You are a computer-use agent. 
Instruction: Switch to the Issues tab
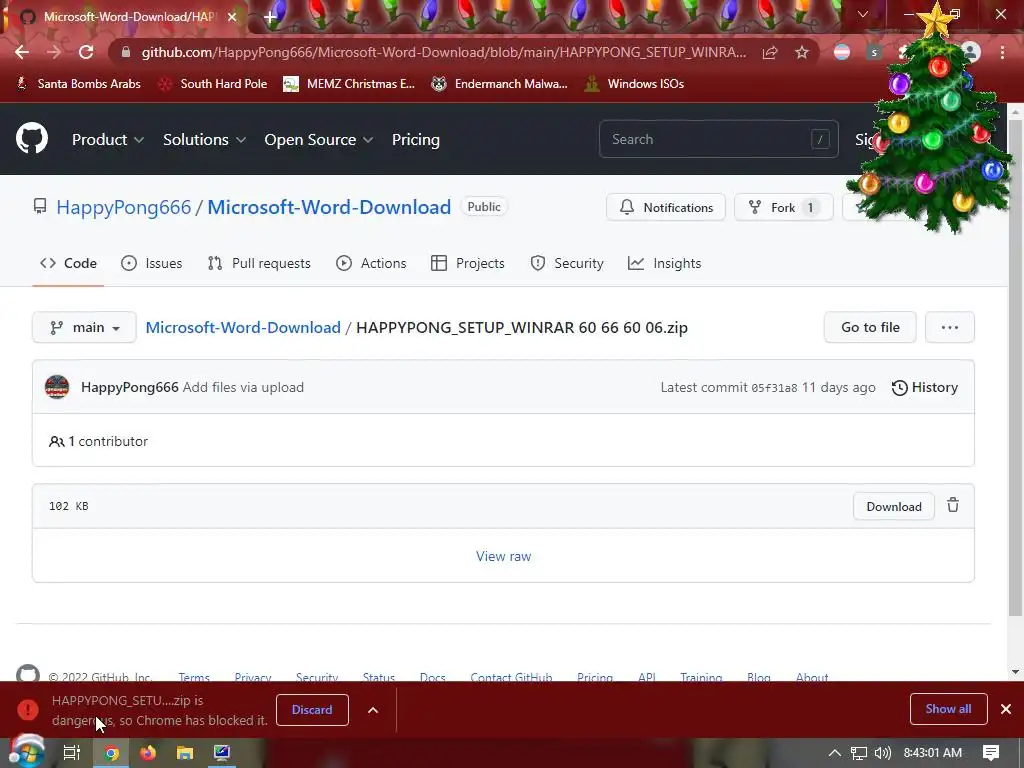click(x=152, y=263)
